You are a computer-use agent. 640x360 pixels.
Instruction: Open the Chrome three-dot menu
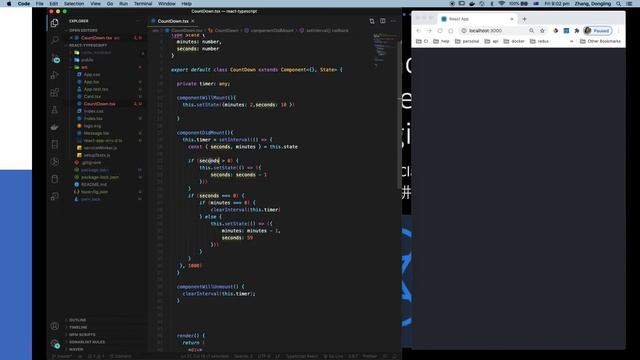(618, 31)
